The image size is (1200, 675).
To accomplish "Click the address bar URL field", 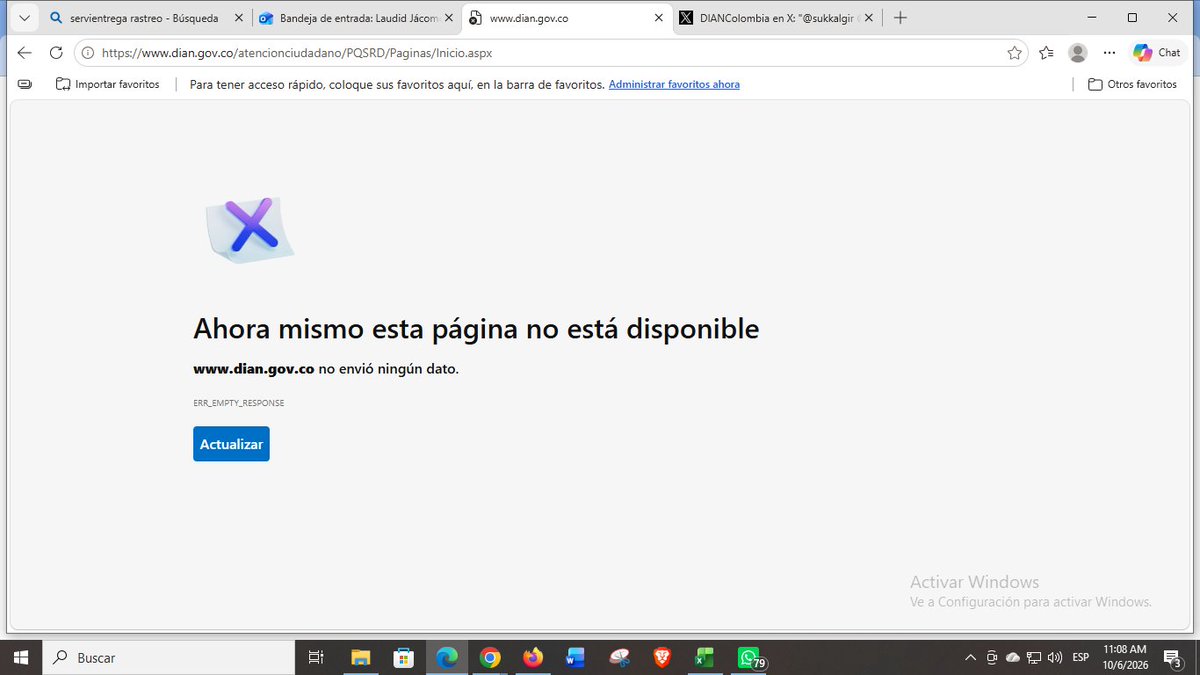I will pyautogui.click(x=550, y=53).
